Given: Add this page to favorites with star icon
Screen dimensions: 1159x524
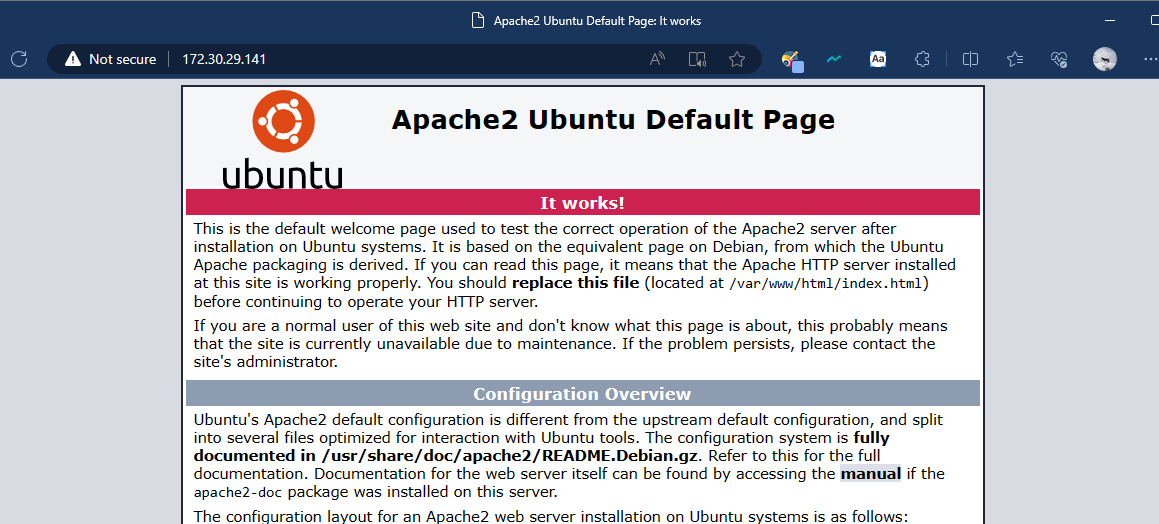Looking at the screenshot, I should (736, 59).
